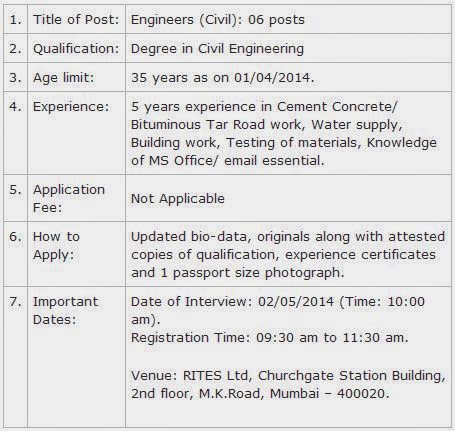Click the row number '7.' cell

[x=16, y=357]
